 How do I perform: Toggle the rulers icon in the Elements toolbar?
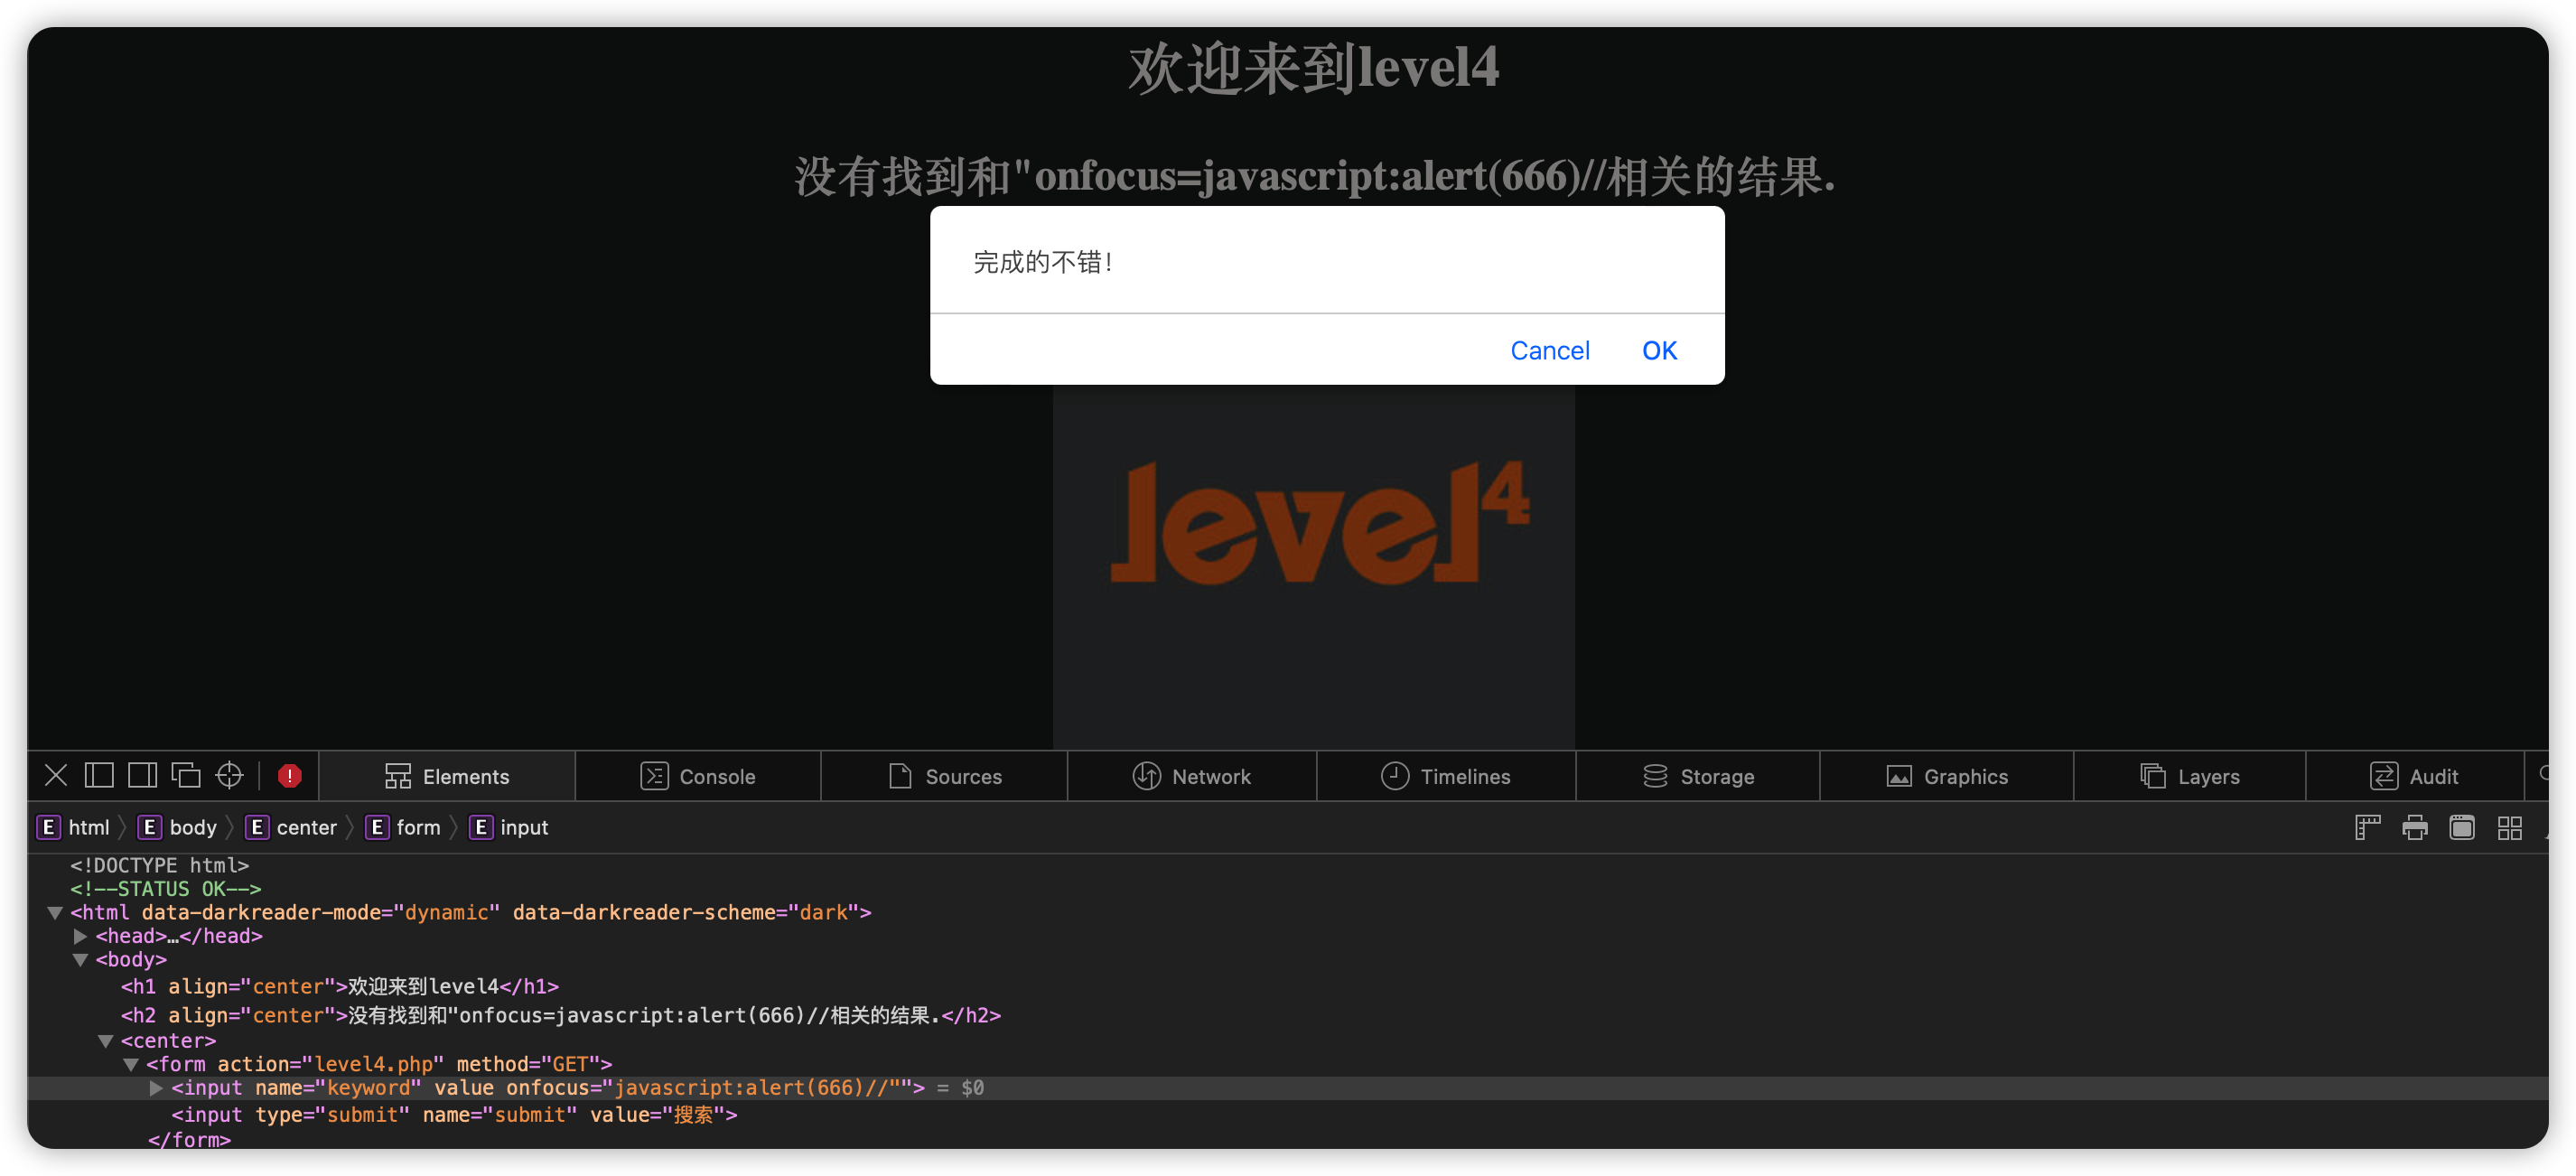point(2367,827)
